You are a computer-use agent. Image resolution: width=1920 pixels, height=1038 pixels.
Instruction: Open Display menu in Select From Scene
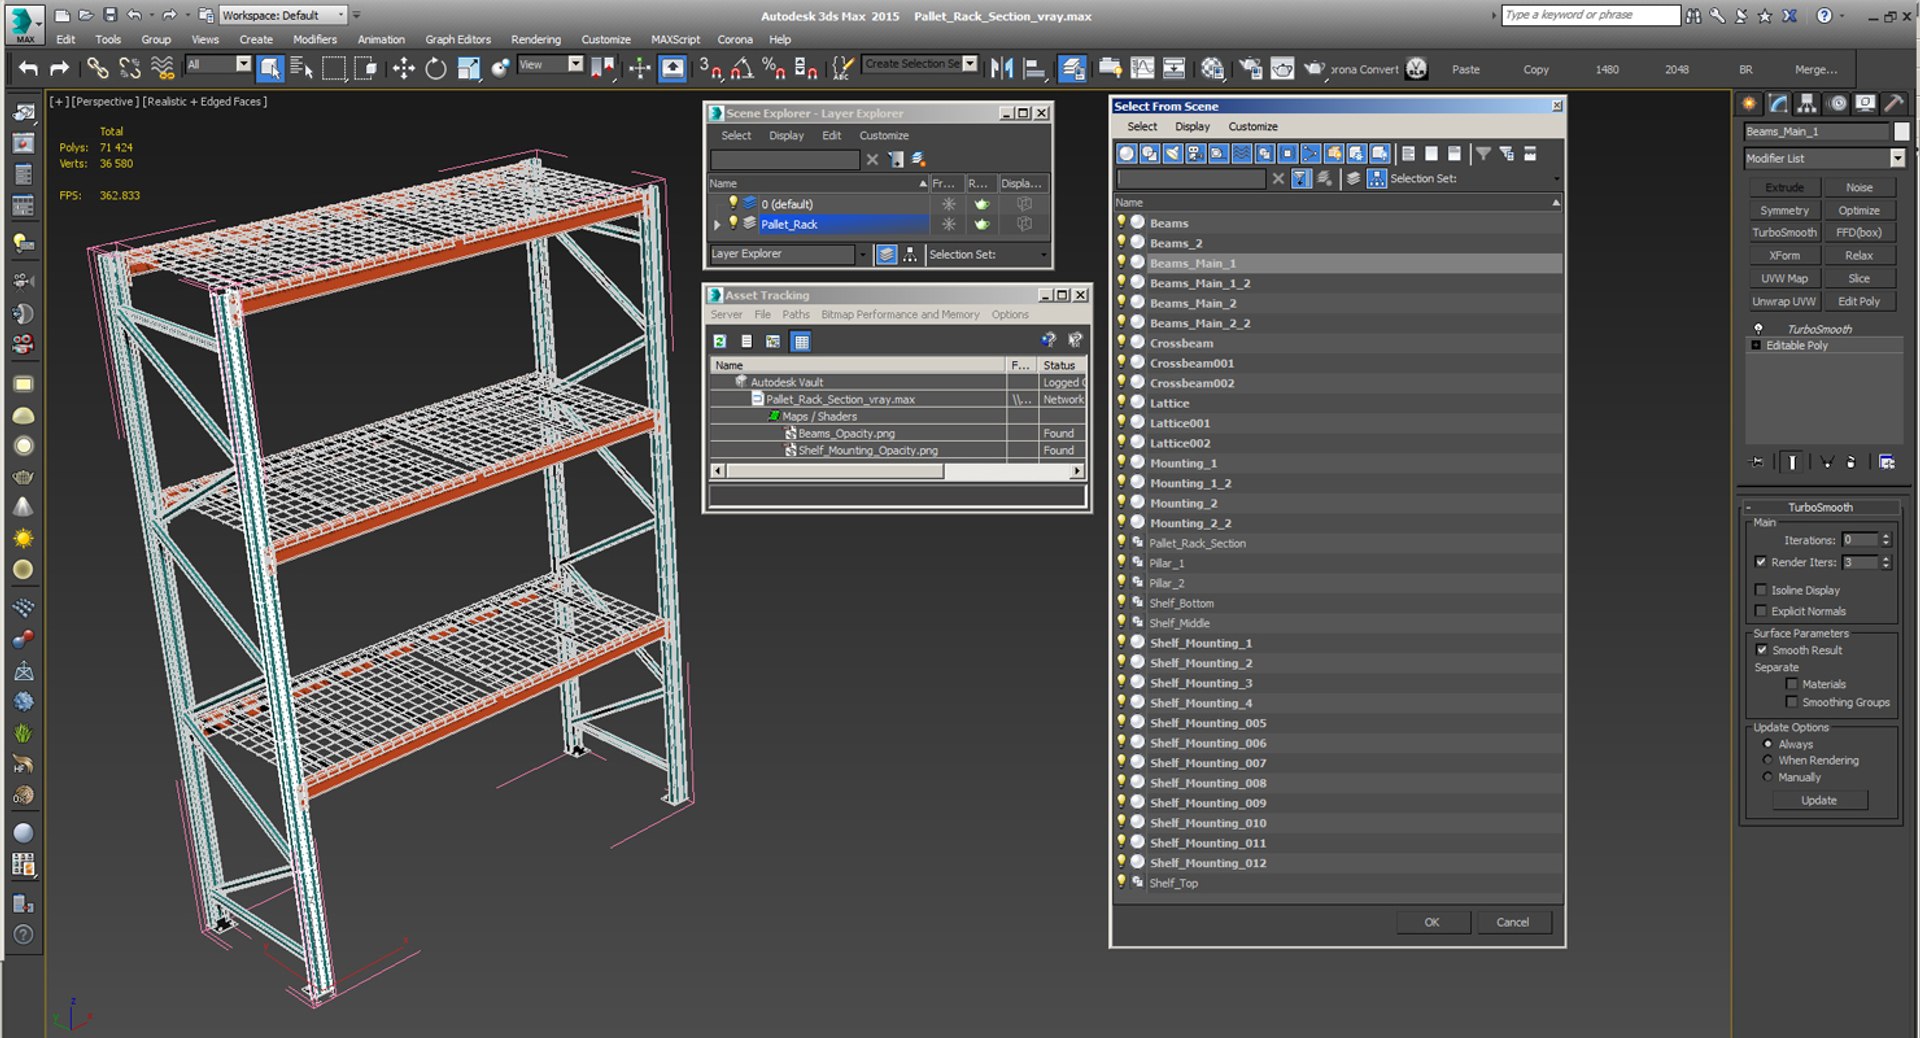(x=1192, y=126)
